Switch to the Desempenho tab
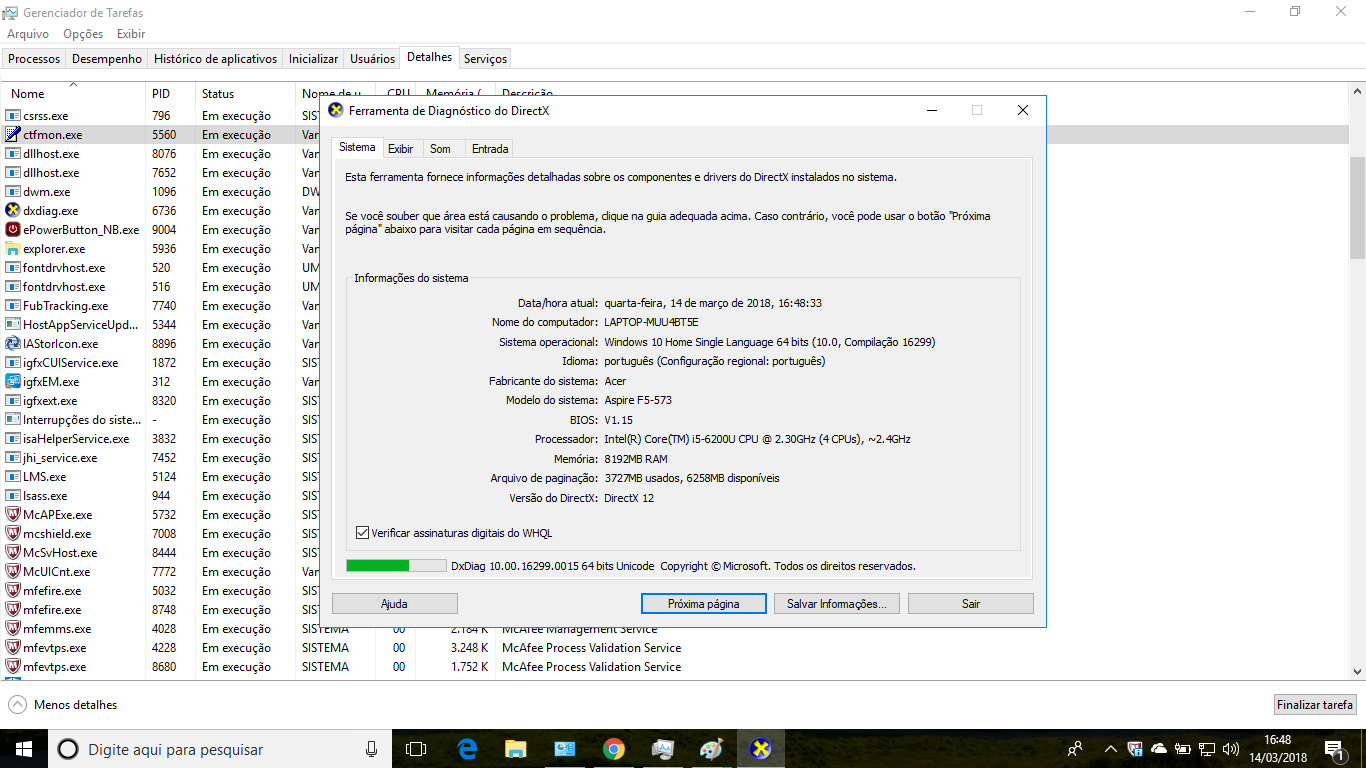 click(x=107, y=59)
